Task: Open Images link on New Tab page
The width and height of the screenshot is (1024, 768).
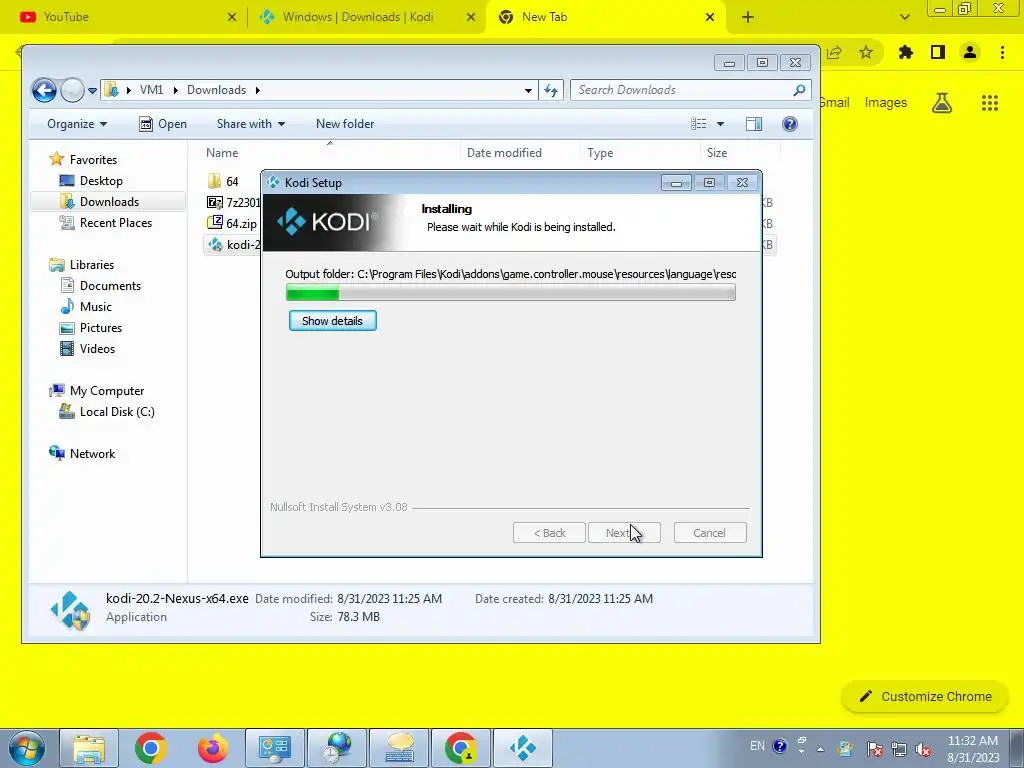Action: pyautogui.click(x=886, y=103)
